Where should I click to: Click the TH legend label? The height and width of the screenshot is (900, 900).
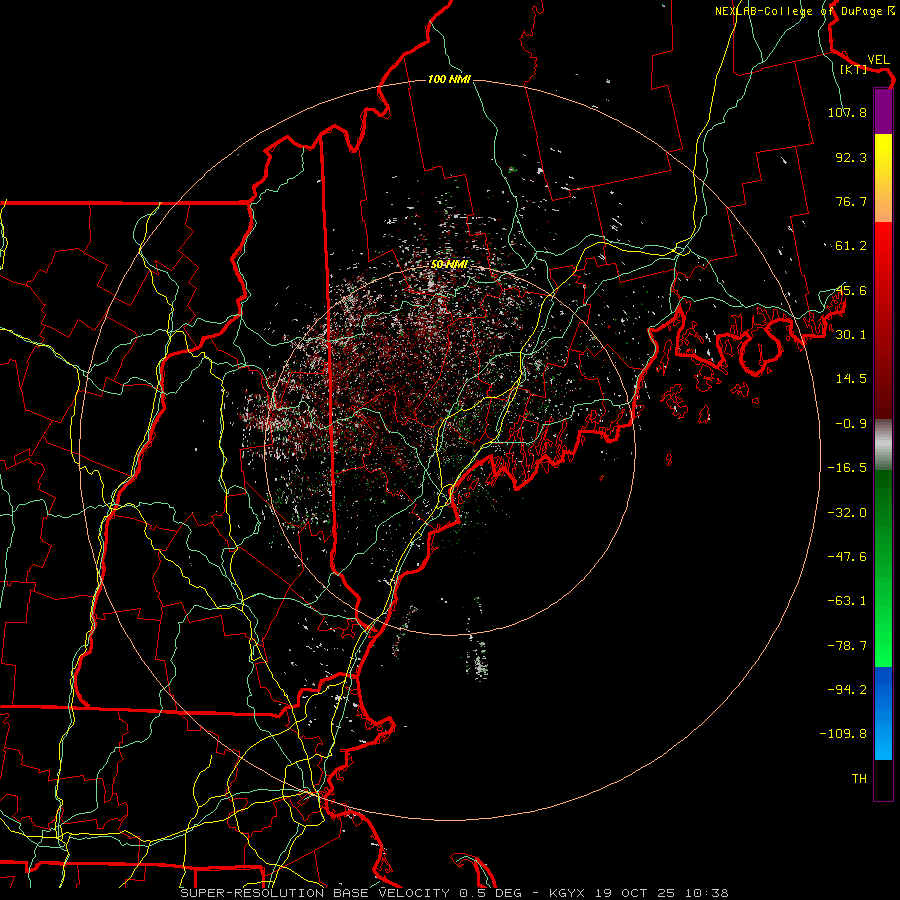(859, 779)
